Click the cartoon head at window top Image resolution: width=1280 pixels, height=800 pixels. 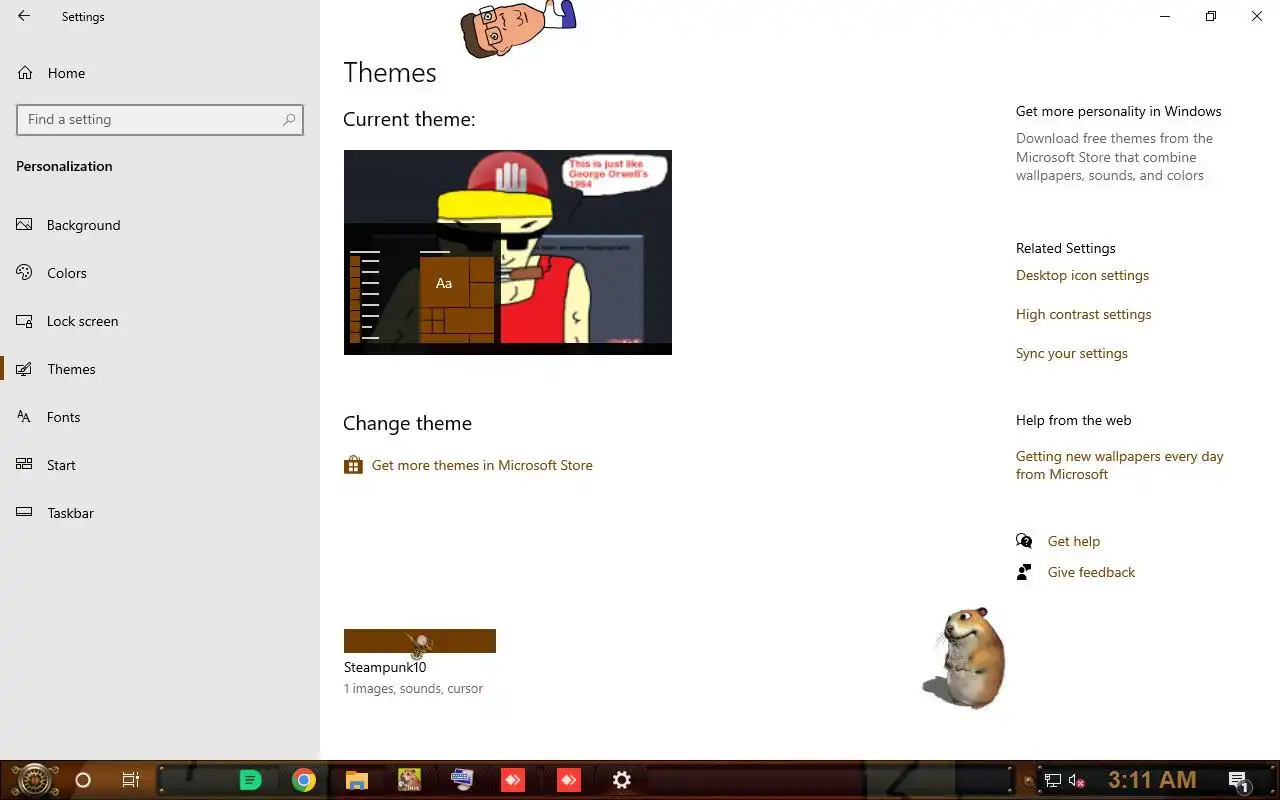pyautogui.click(x=517, y=28)
